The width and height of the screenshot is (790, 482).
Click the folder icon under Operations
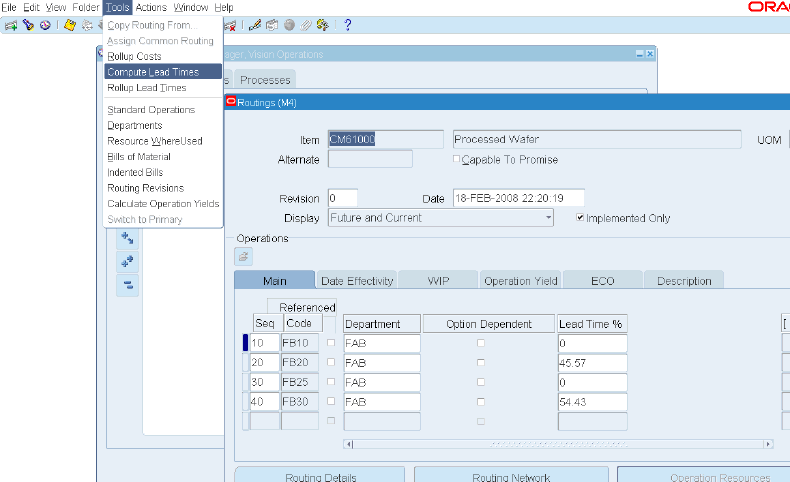(x=243, y=257)
